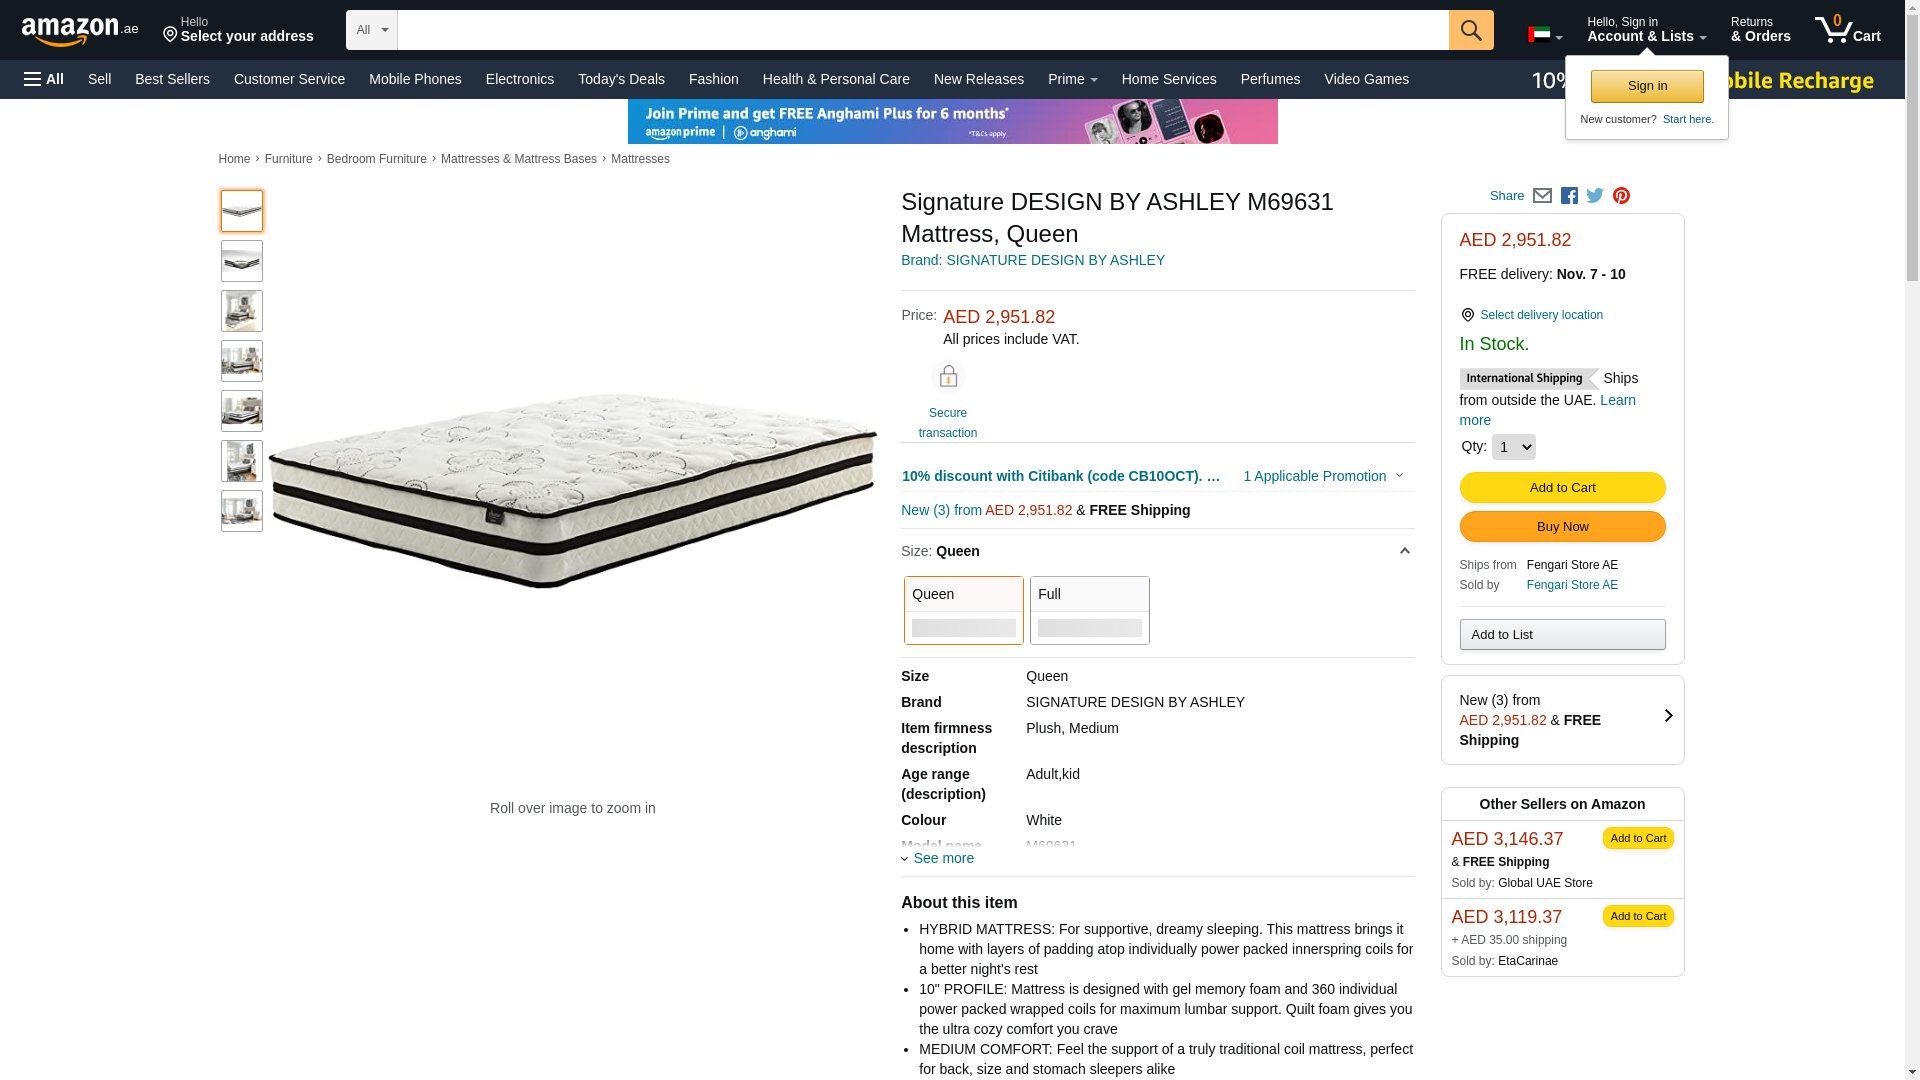Image resolution: width=1920 pixels, height=1080 pixels.
Task: View the second mattress thumbnail
Action: (242, 261)
